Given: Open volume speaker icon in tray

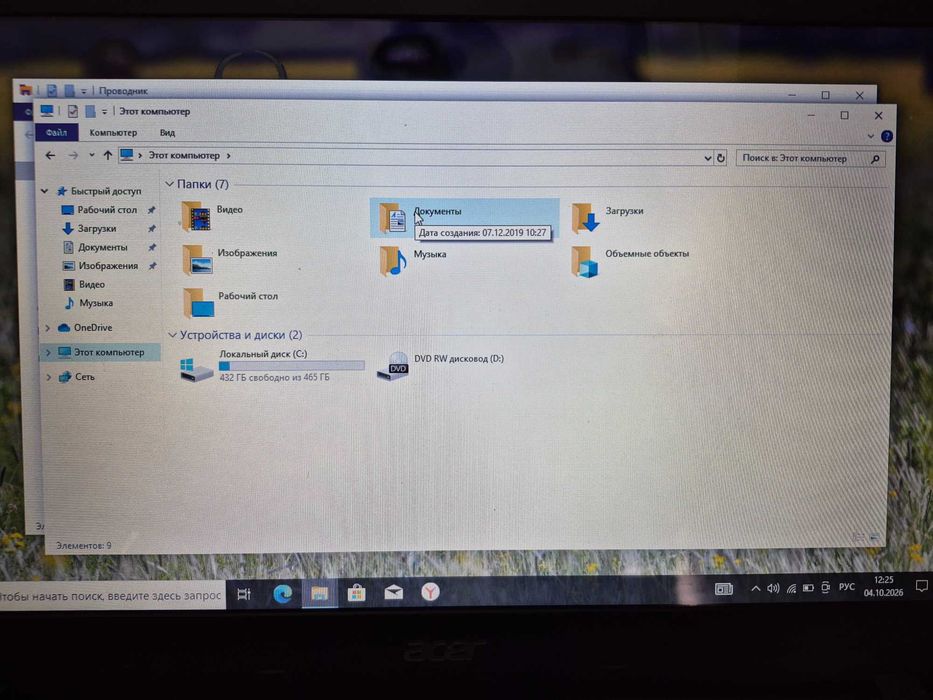Looking at the screenshot, I should [x=773, y=589].
